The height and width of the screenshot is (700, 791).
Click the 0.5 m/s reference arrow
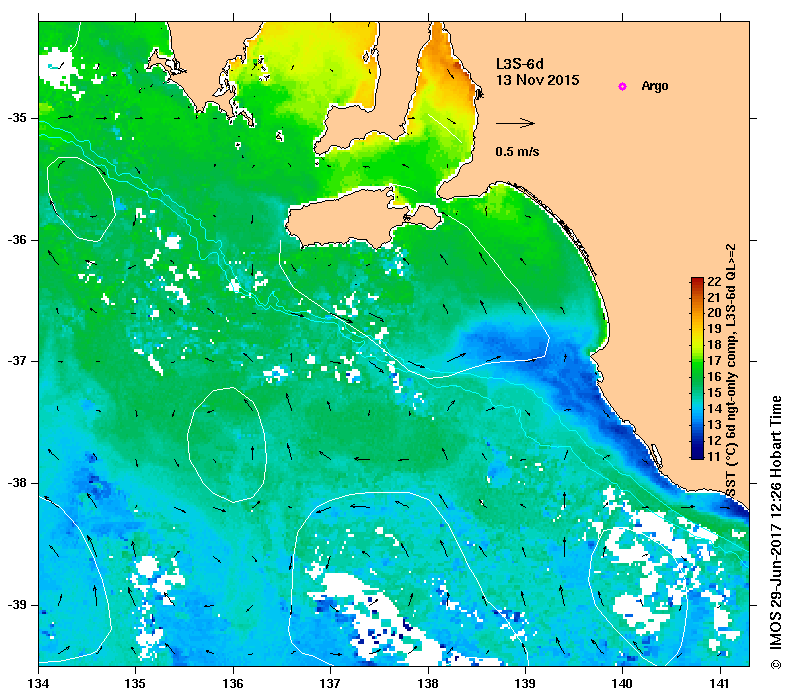tap(515, 123)
